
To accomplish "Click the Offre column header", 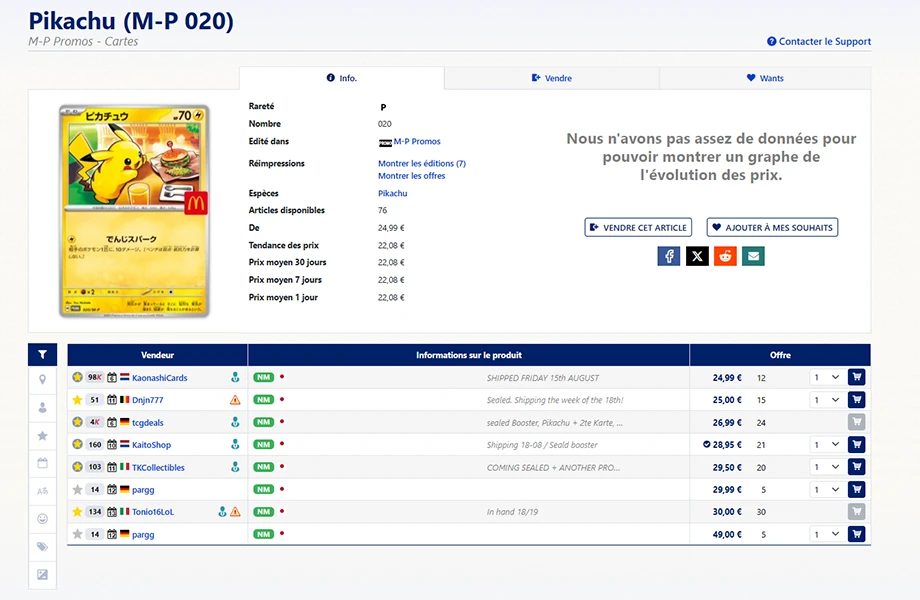I will (x=780, y=355).
